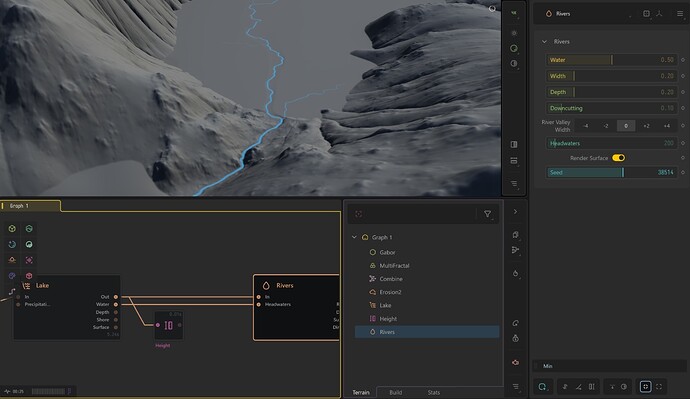Open the Stats tab
Viewport: 690px width, 399px height.
pos(433,392)
